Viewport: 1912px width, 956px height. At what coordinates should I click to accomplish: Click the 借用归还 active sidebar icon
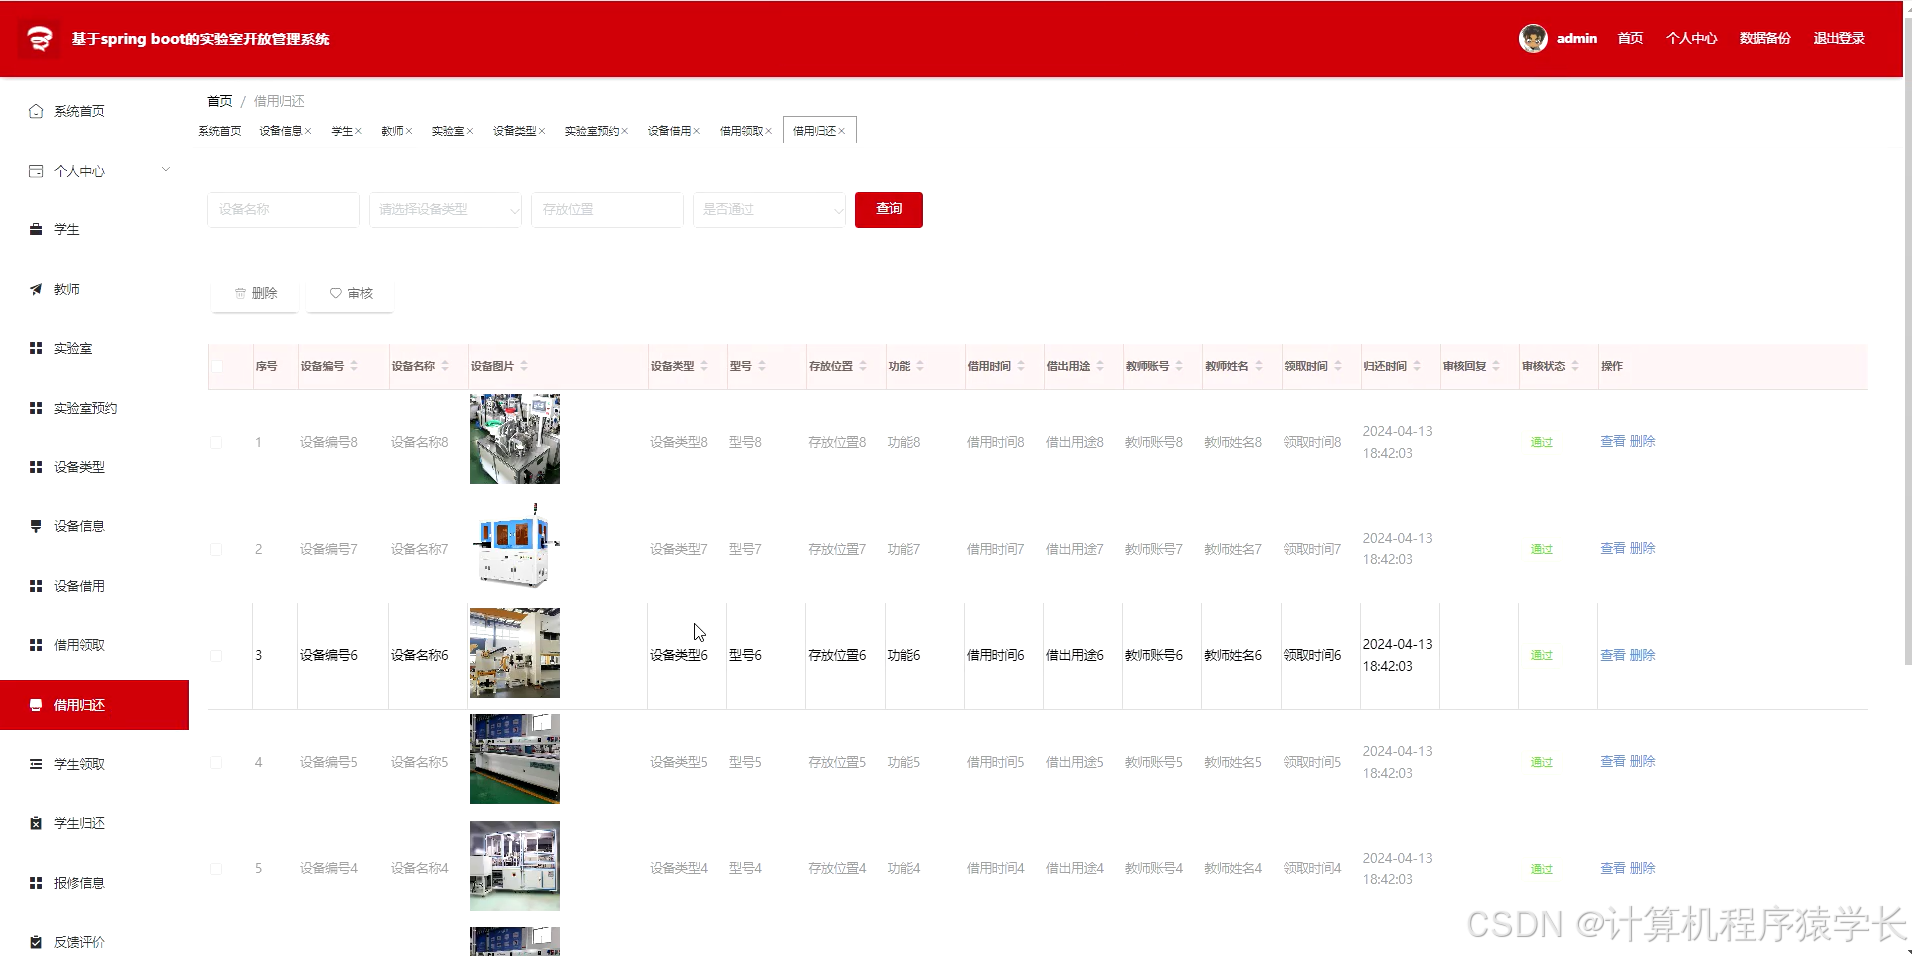click(36, 705)
